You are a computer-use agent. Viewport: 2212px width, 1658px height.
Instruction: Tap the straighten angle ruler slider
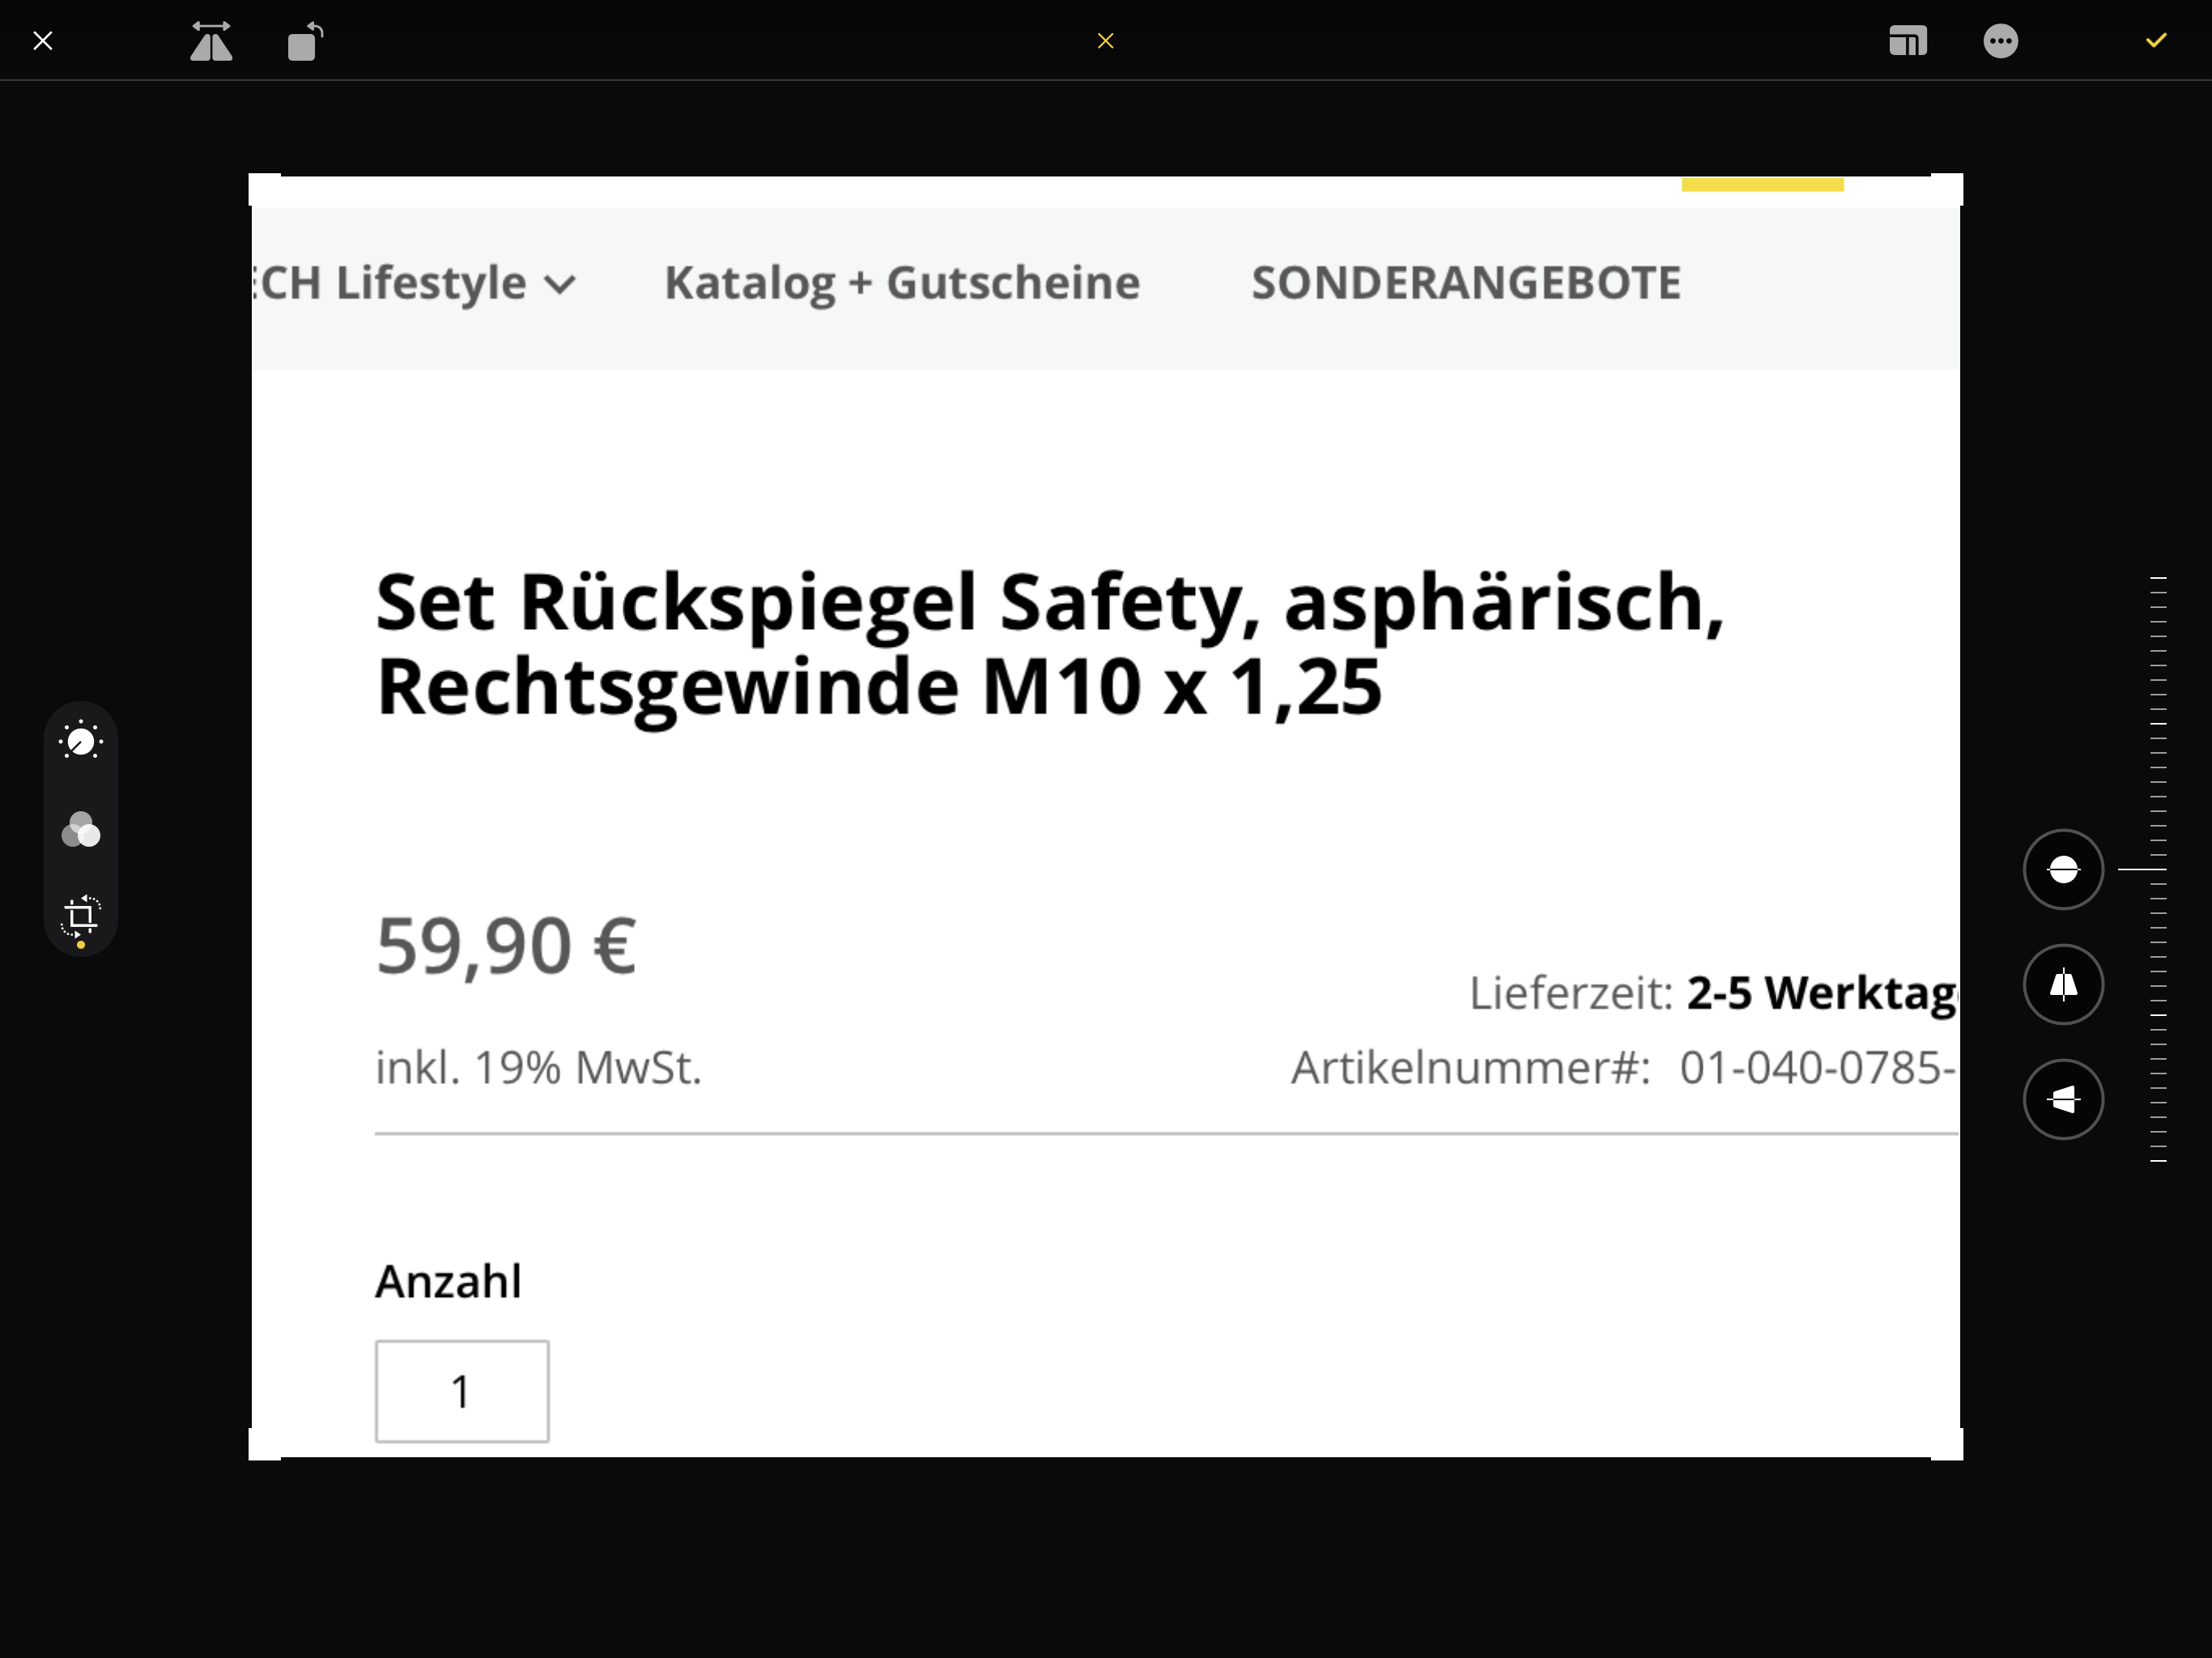tap(2157, 869)
